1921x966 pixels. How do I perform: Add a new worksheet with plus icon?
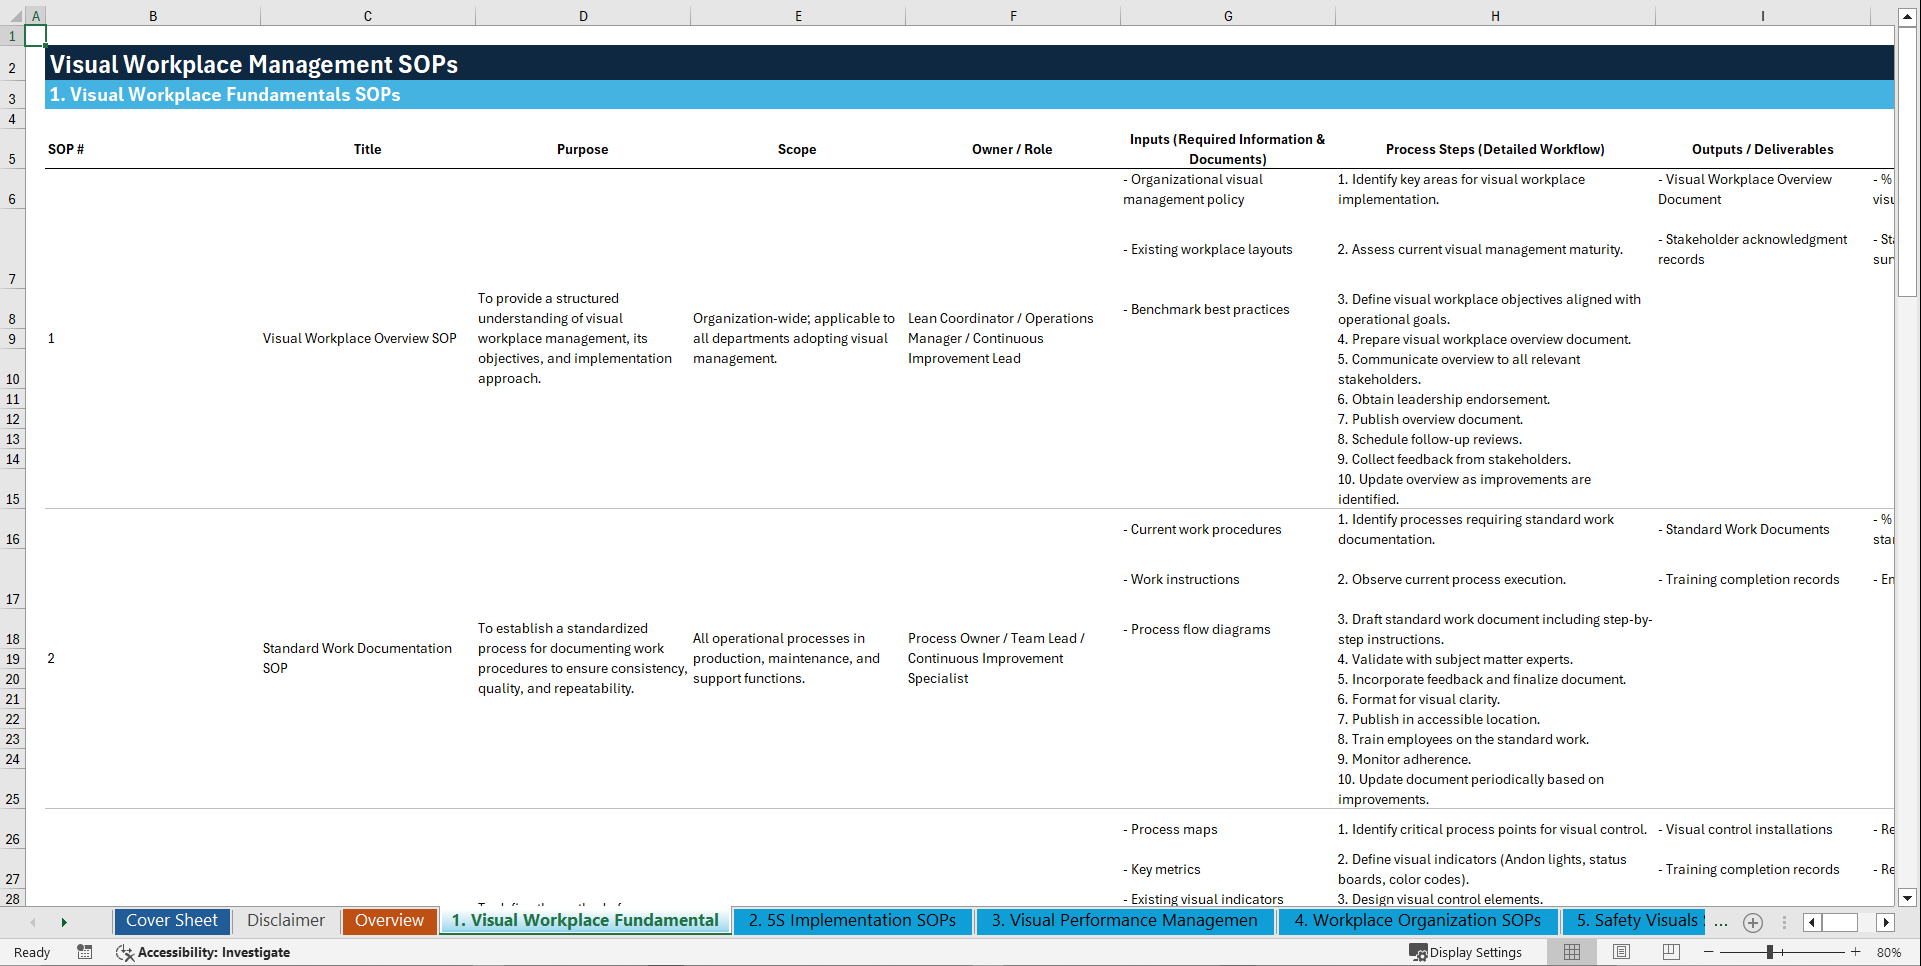point(1752,922)
